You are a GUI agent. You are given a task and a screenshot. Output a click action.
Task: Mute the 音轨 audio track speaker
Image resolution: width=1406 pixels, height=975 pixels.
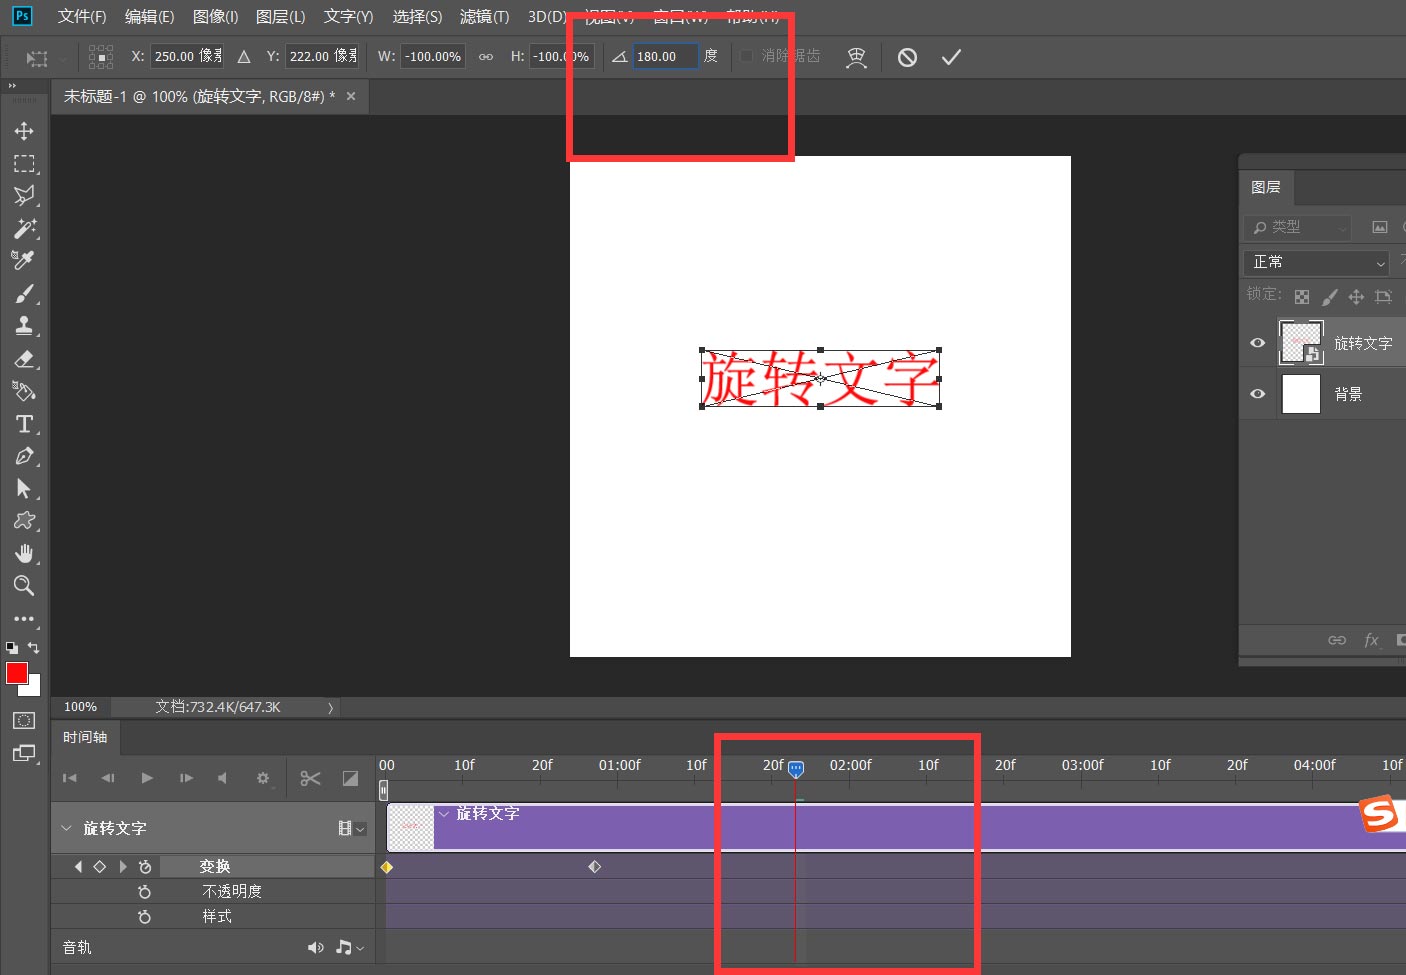pyautogui.click(x=316, y=947)
